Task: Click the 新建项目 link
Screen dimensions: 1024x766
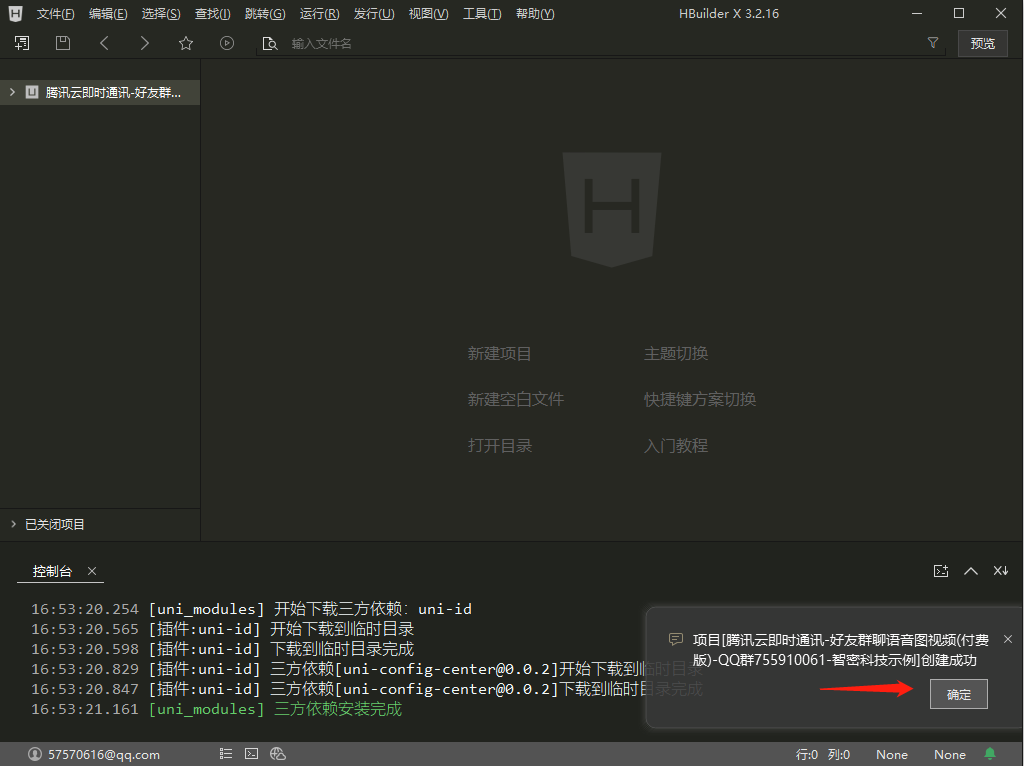Action: tap(500, 353)
